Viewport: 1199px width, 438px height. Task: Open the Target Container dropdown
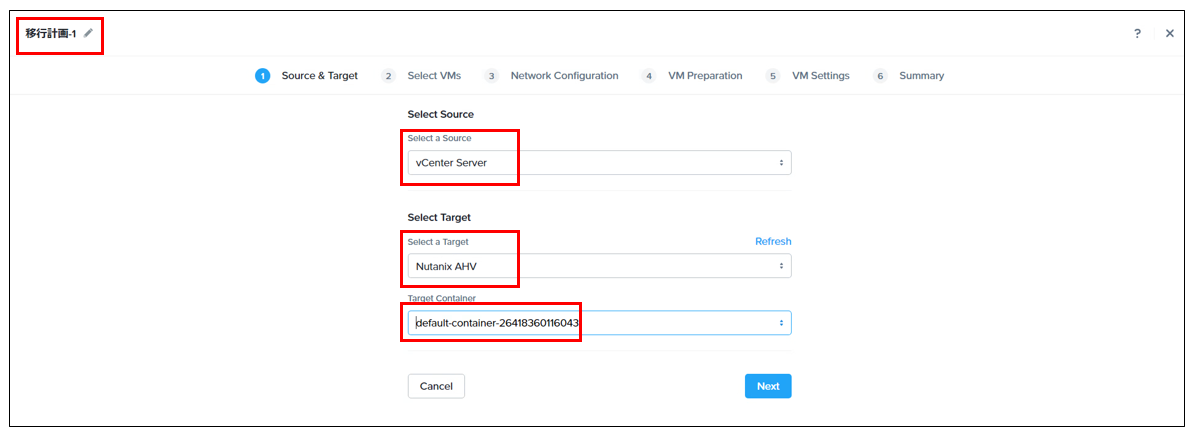click(x=600, y=323)
